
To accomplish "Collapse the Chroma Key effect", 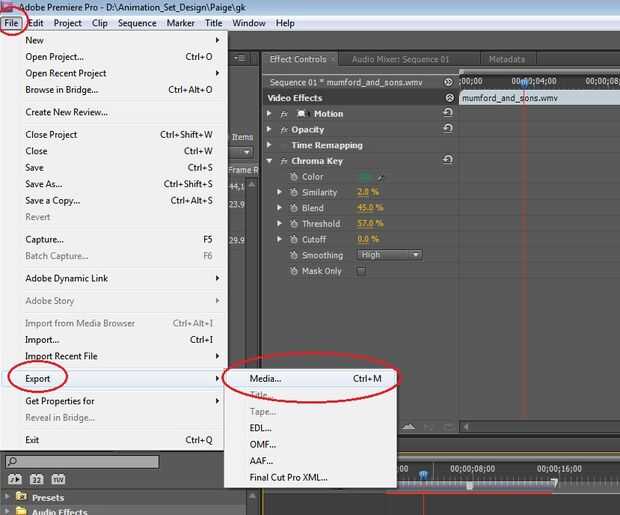I will (x=269, y=161).
